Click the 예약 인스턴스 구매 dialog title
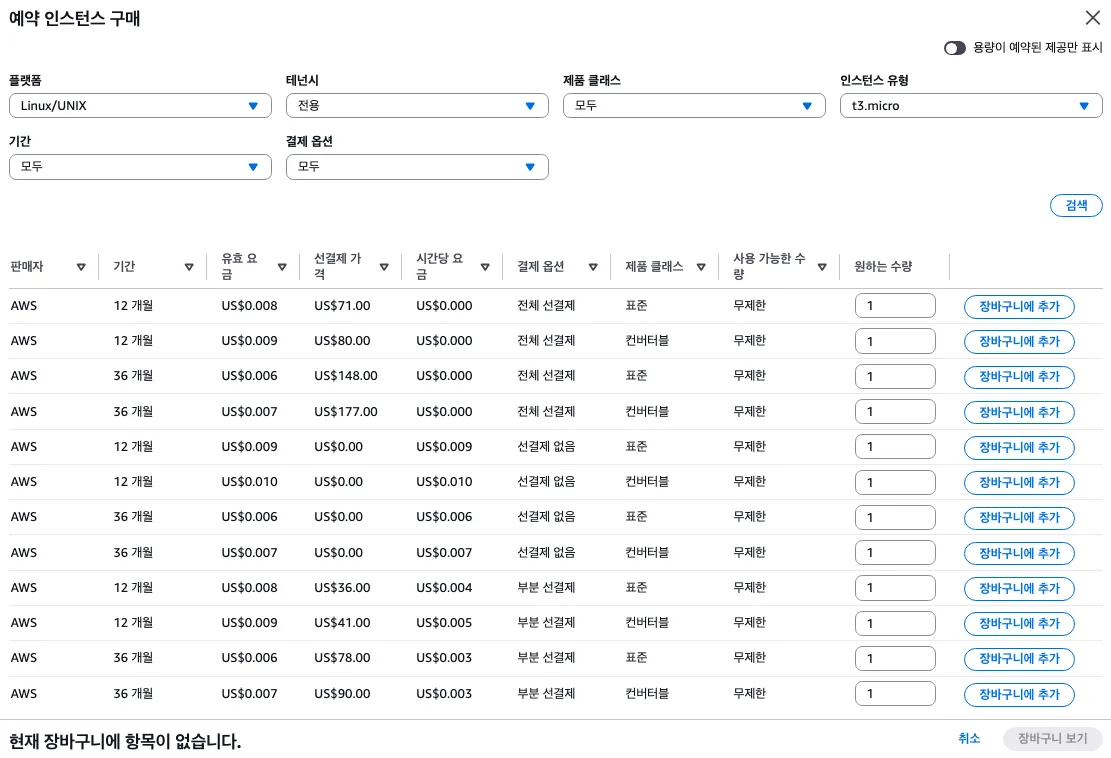Image resolution: width=1111 pixels, height=758 pixels. [x=74, y=18]
